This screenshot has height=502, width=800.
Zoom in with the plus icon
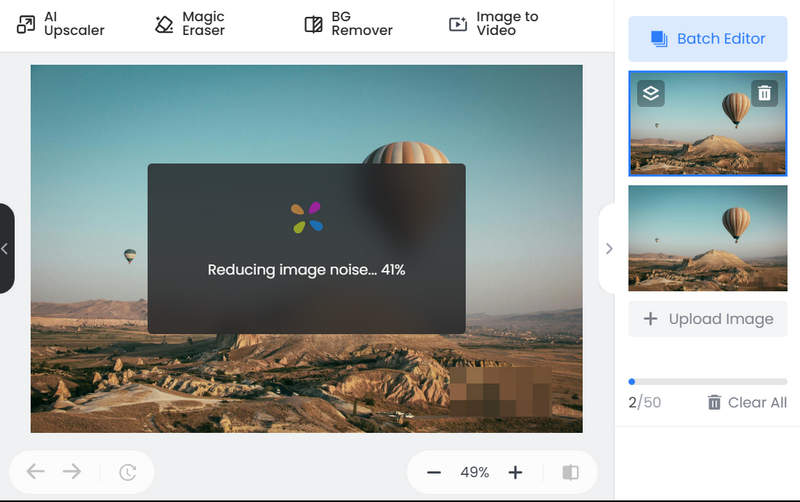515,472
